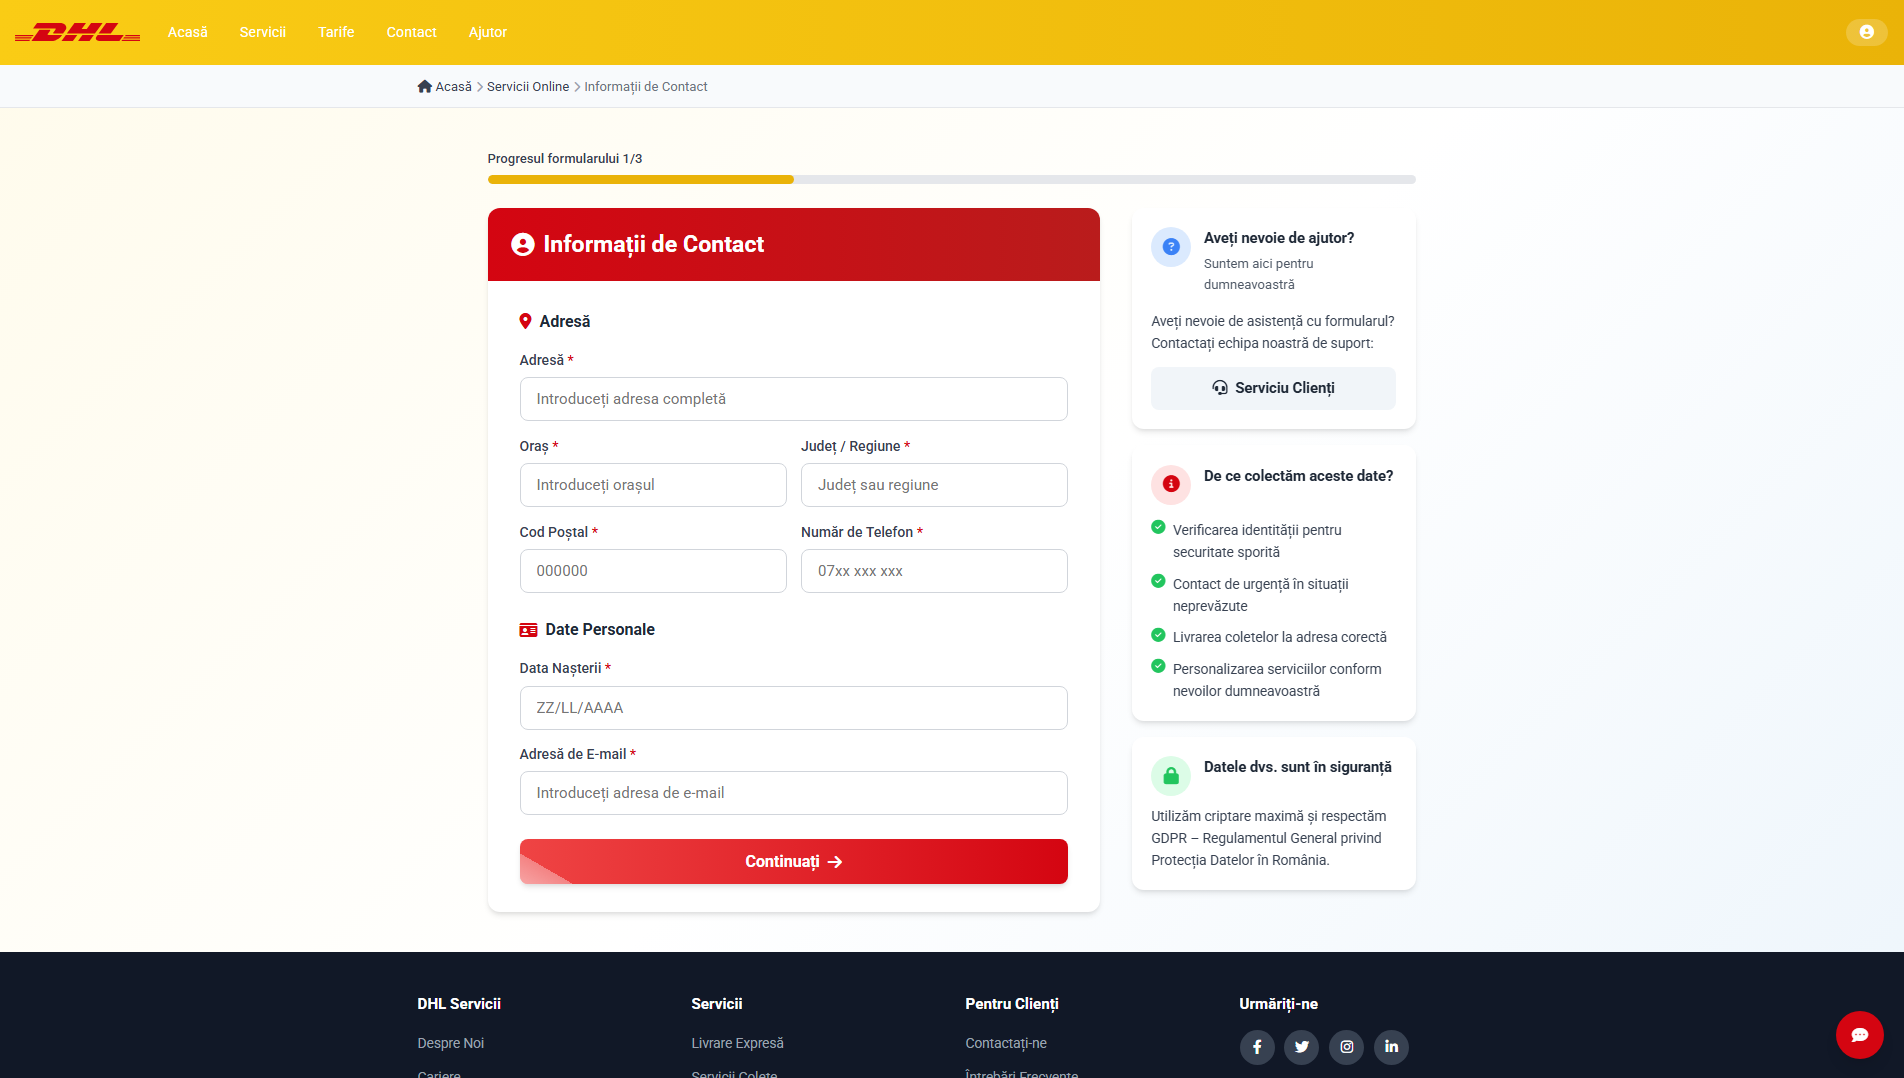Focus the Număr de Telefon field
1904x1078 pixels.
pyautogui.click(x=934, y=571)
